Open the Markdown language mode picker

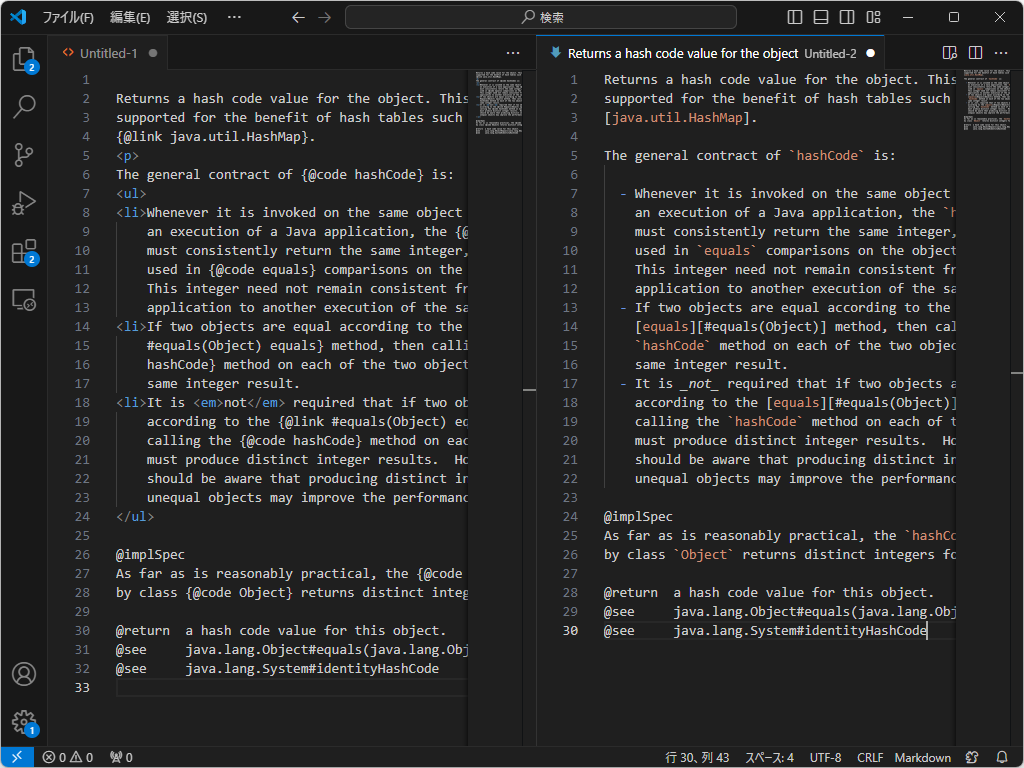click(x=922, y=757)
